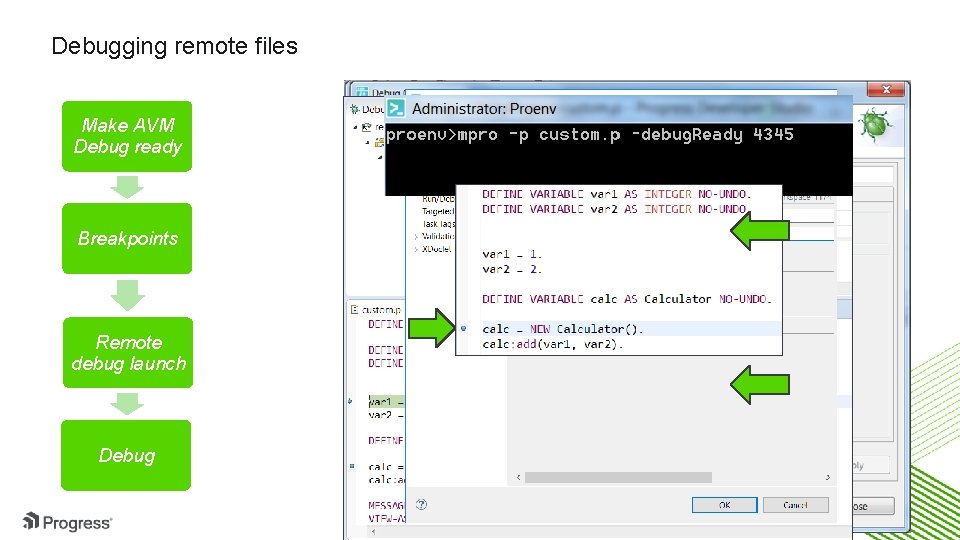Image resolution: width=960 pixels, height=540 pixels.
Task: Close the Debug dialog with the red X
Action: pos(885,89)
